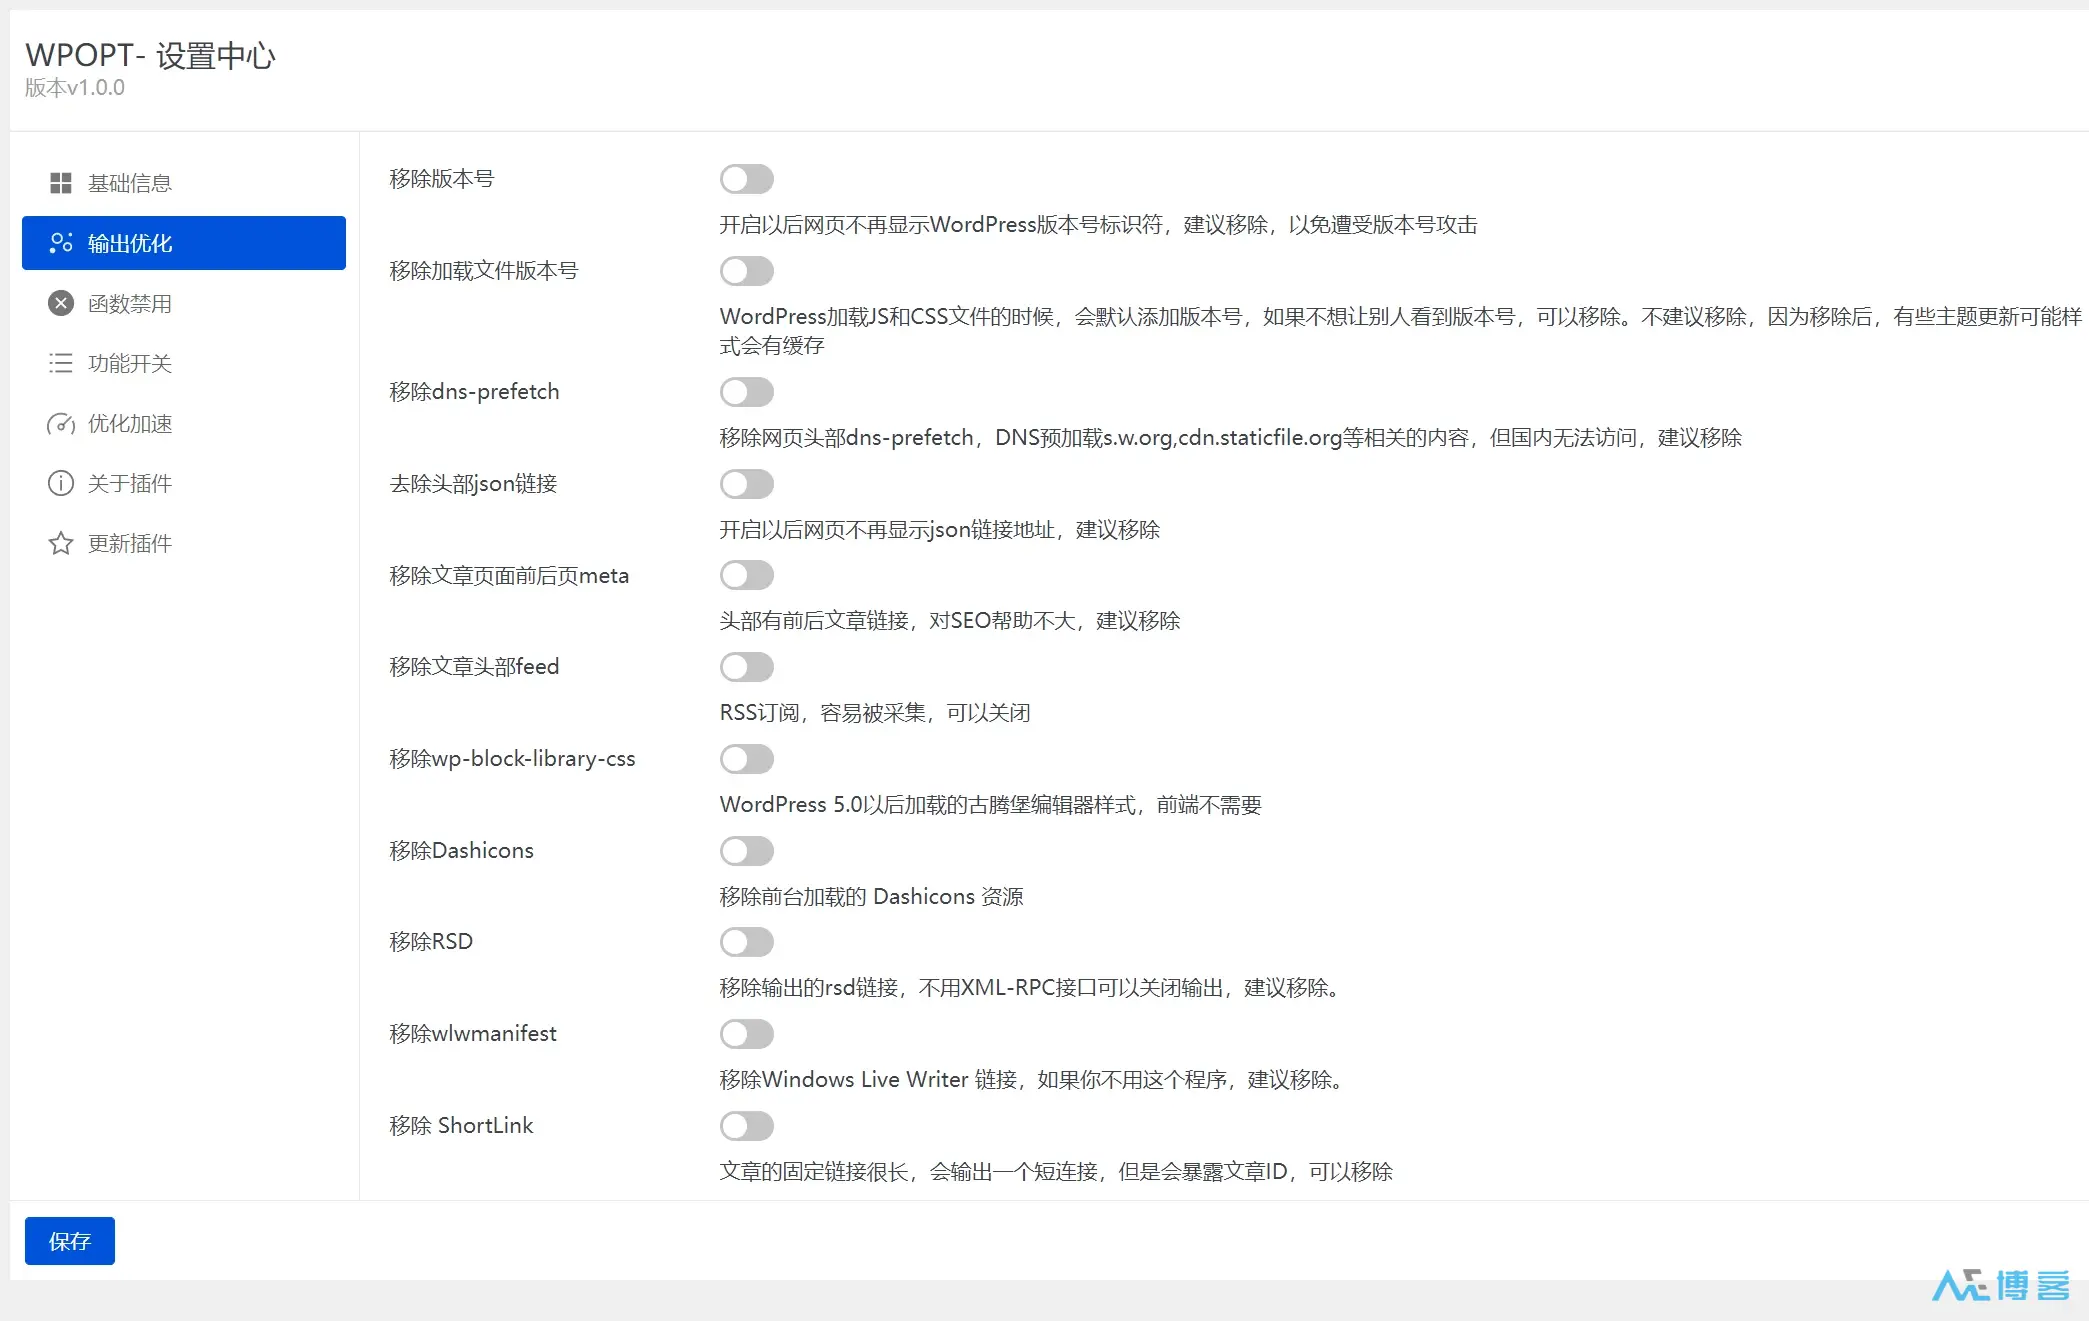Open the 功能开关 settings section

pyautogui.click(x=130, y=363)
